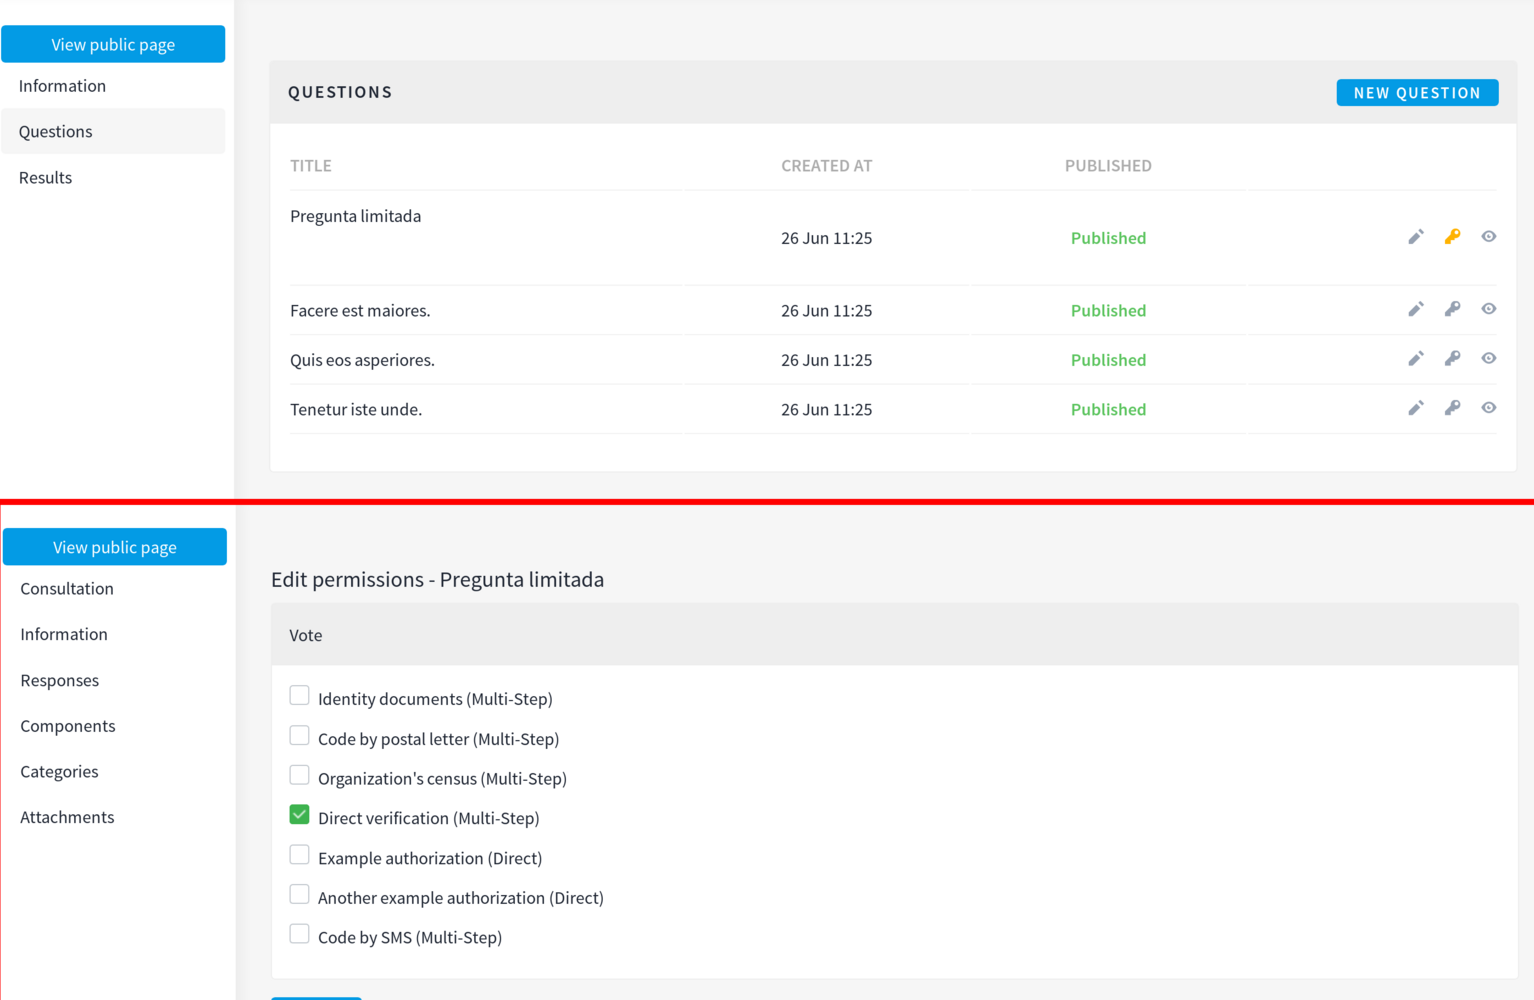Screen dimensions: 1534x1000
Task: Click the edit pencil for Pregunta limitada
Action: click(1415, 237)
